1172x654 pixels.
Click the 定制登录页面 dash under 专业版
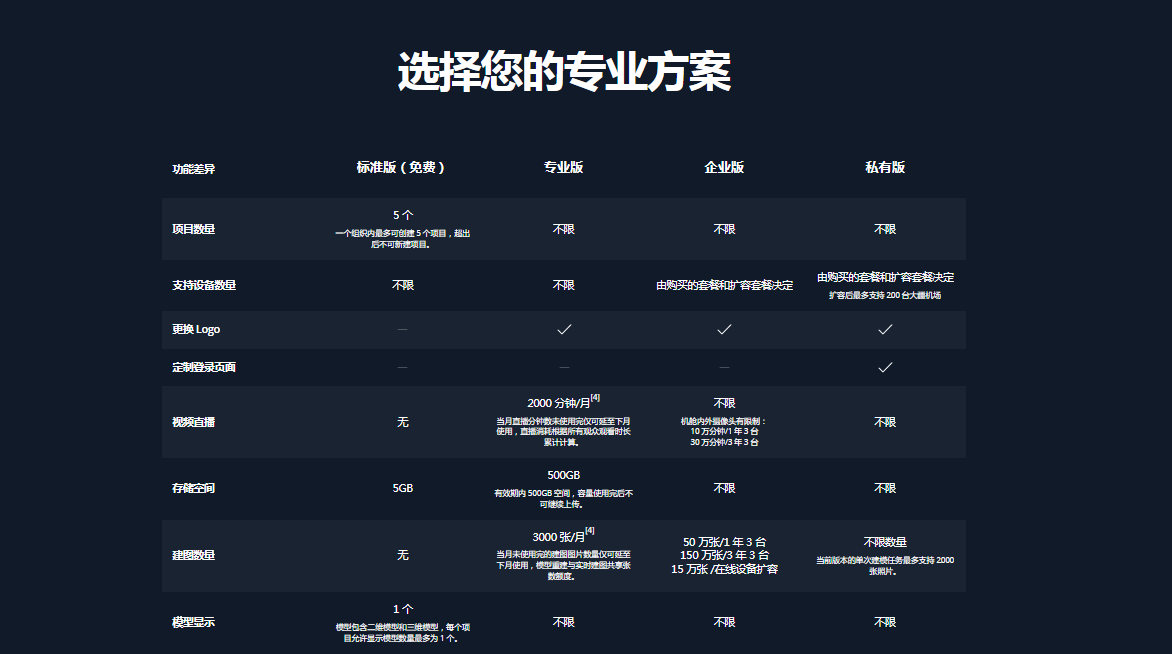pyautogui.click(x=564, y=367)
